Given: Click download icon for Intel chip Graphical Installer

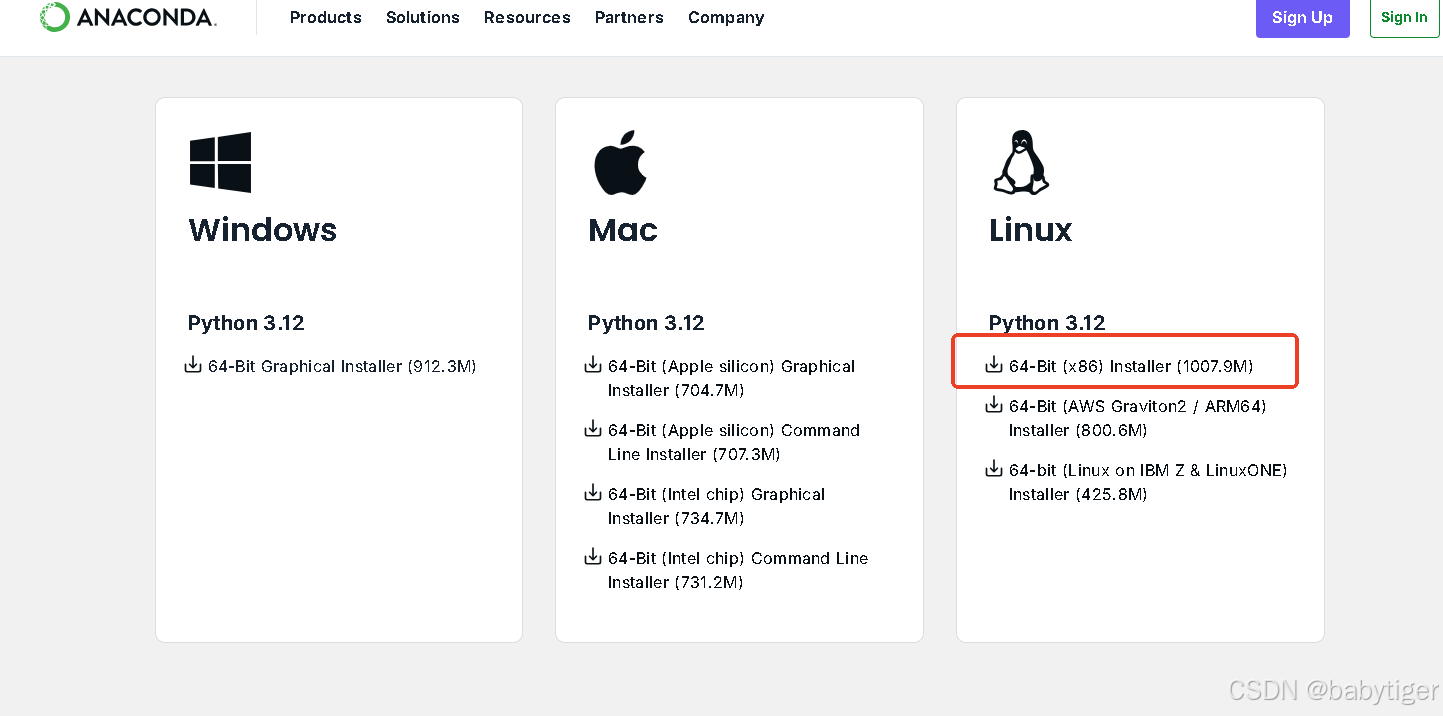Looking at the screenshot, I should point(593,493).
